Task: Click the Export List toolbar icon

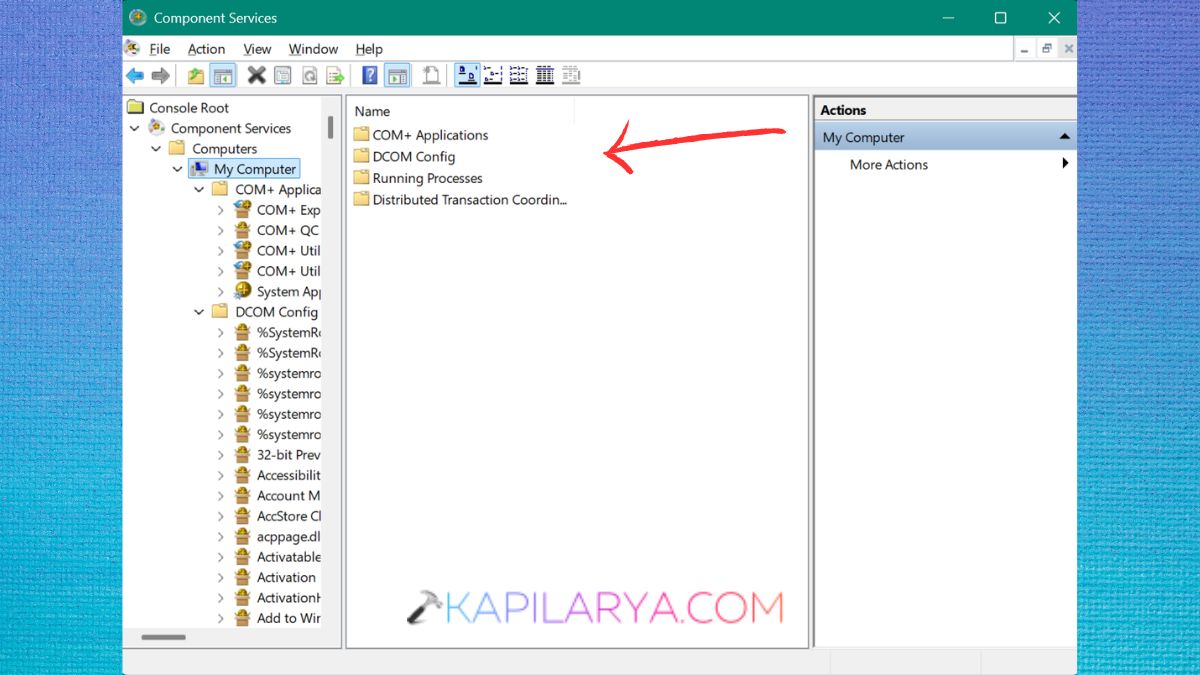Action: click(x=335, y=76)
